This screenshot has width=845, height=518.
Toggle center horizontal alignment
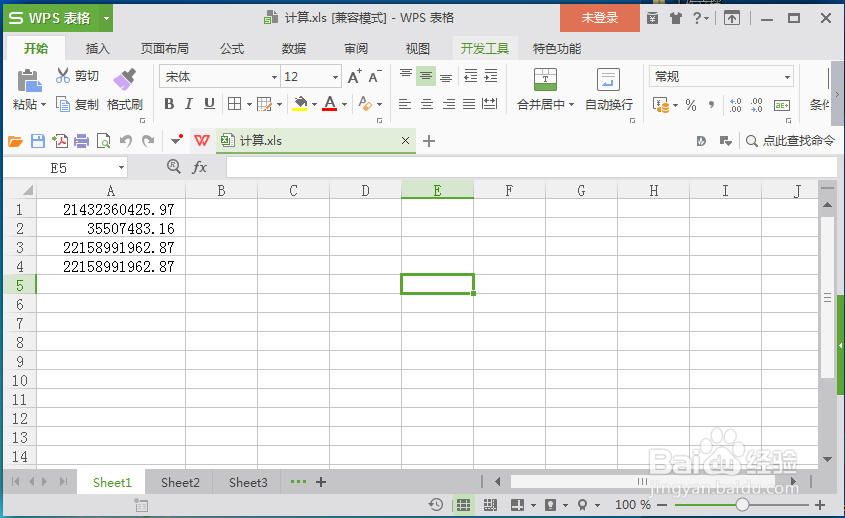click(427, 104)
